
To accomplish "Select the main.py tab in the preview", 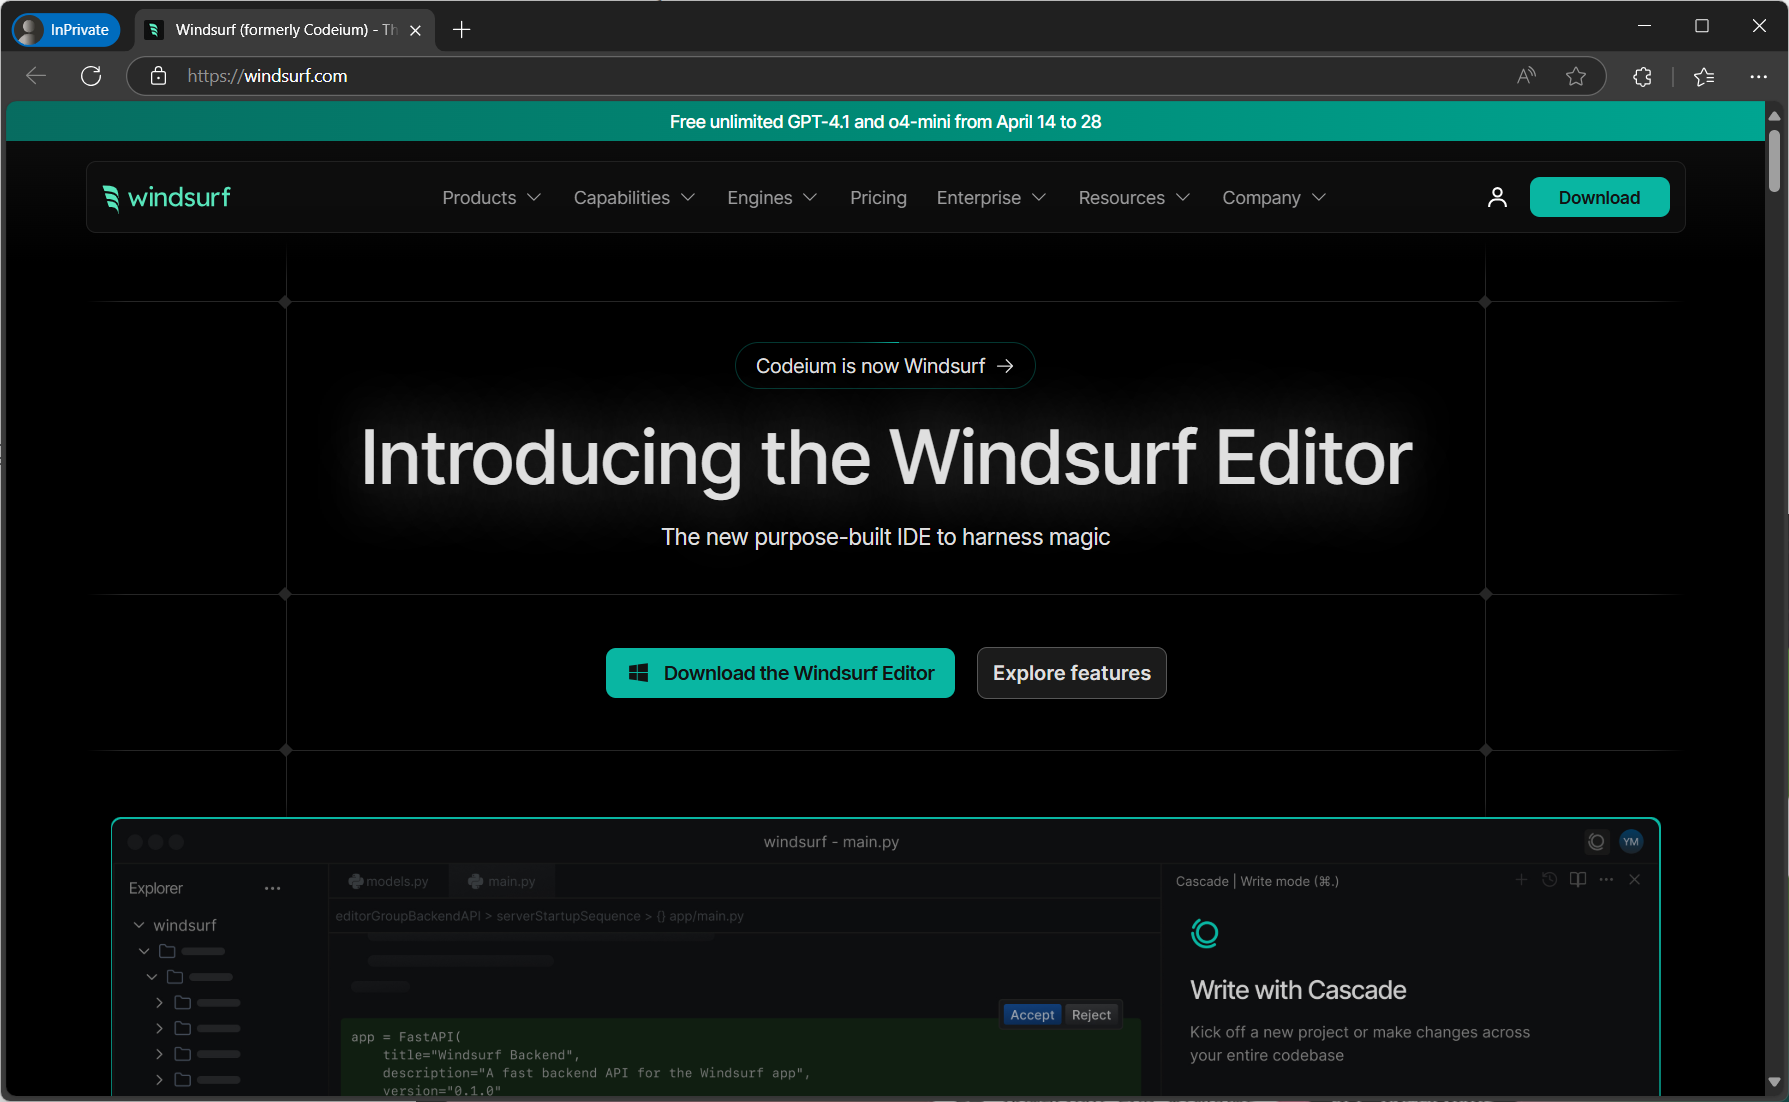I will click(502, 881).
